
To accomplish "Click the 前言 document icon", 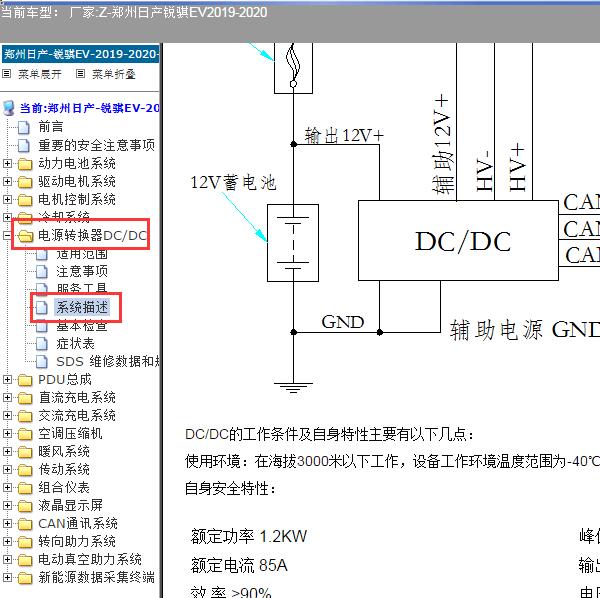I will pyautogui.click(x=24, y=127).
